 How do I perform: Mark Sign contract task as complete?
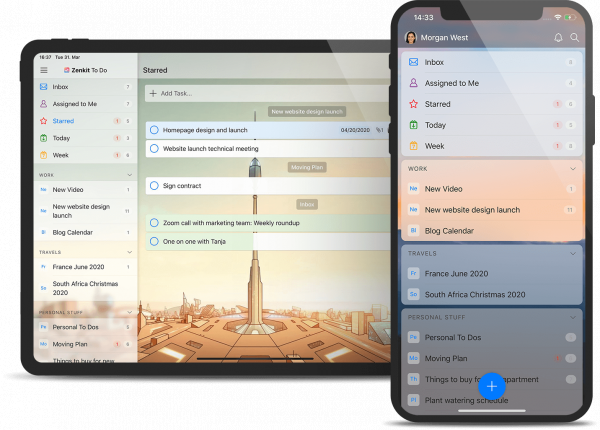point(154,185)
